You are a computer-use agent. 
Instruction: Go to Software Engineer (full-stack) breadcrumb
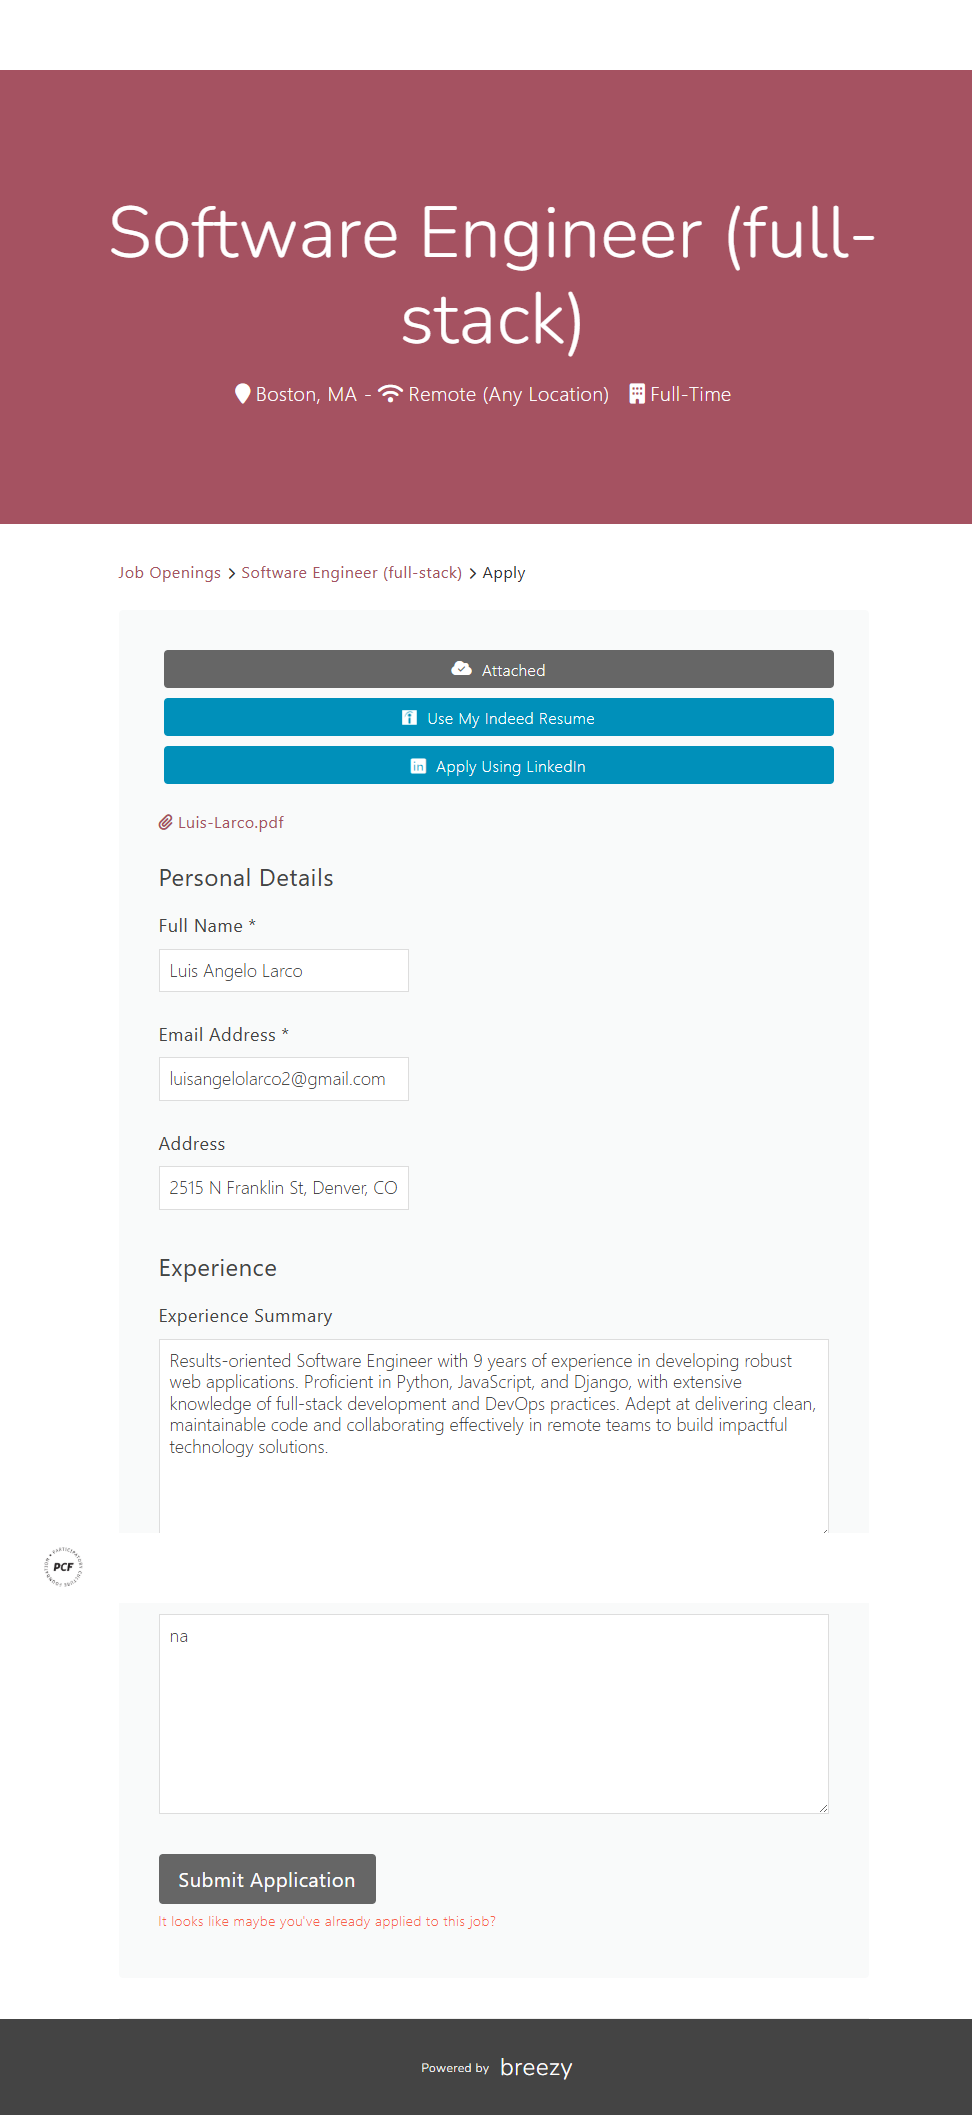pyautogui.click(x=351, y=573)
